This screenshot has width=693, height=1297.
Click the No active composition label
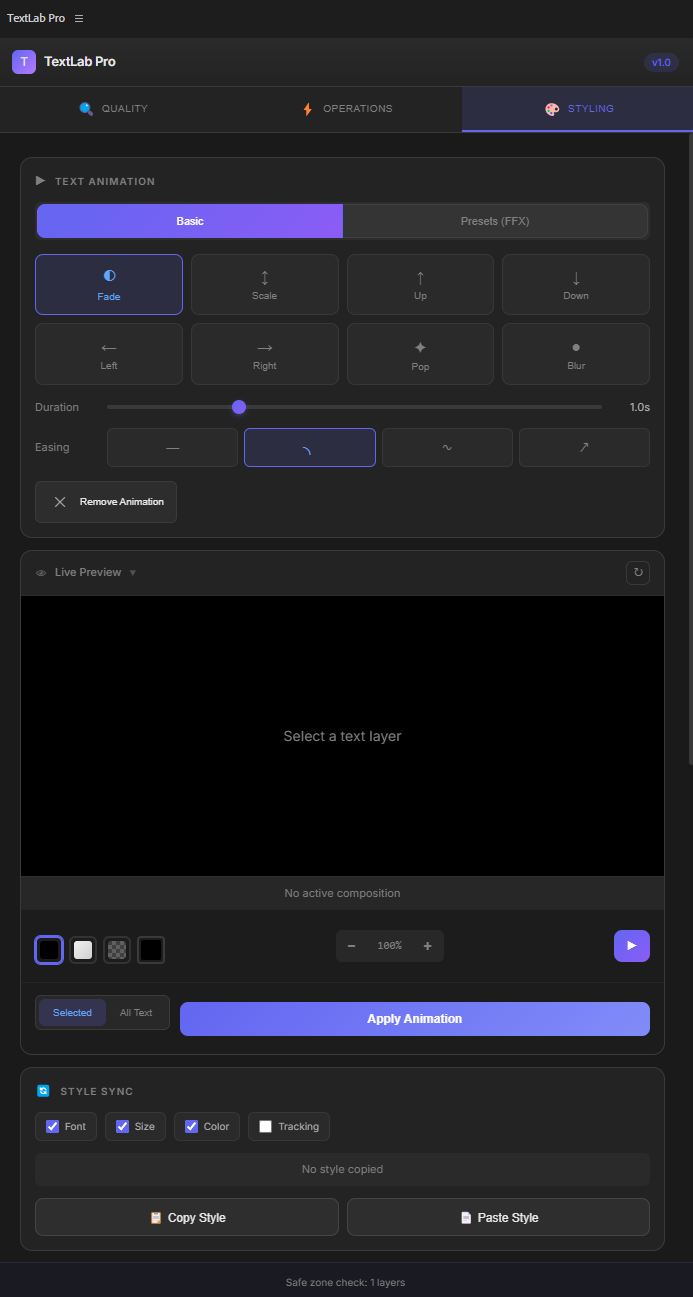342,893
